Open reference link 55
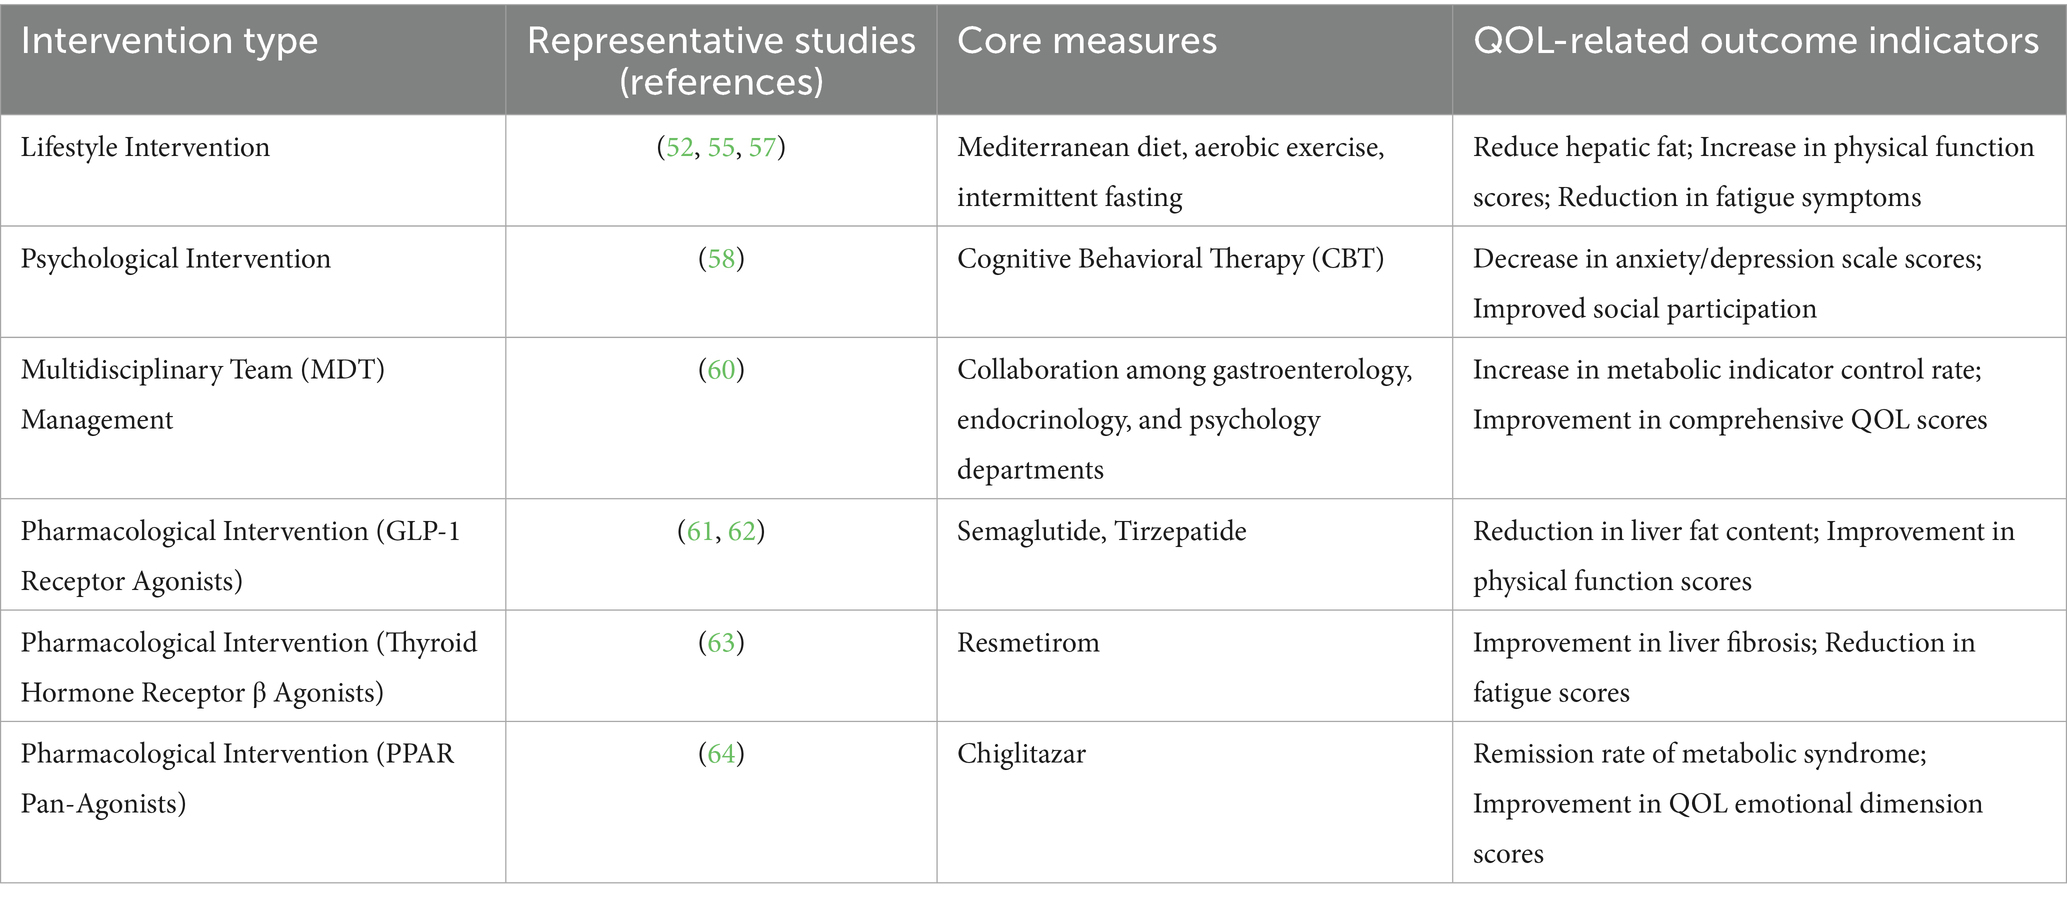 point(720,148)
